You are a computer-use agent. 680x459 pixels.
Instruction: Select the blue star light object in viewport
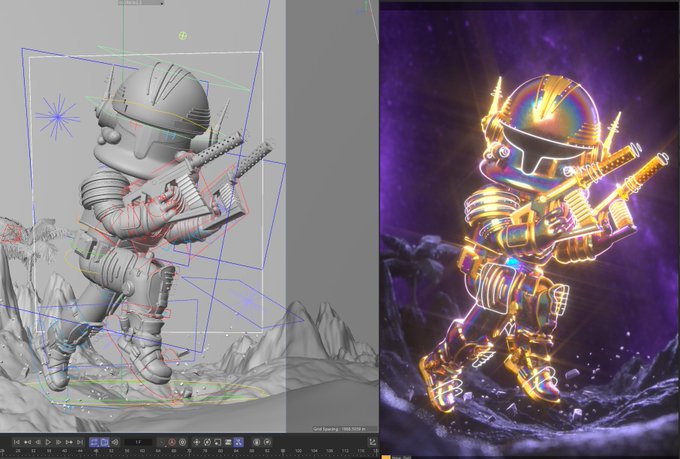58,117
